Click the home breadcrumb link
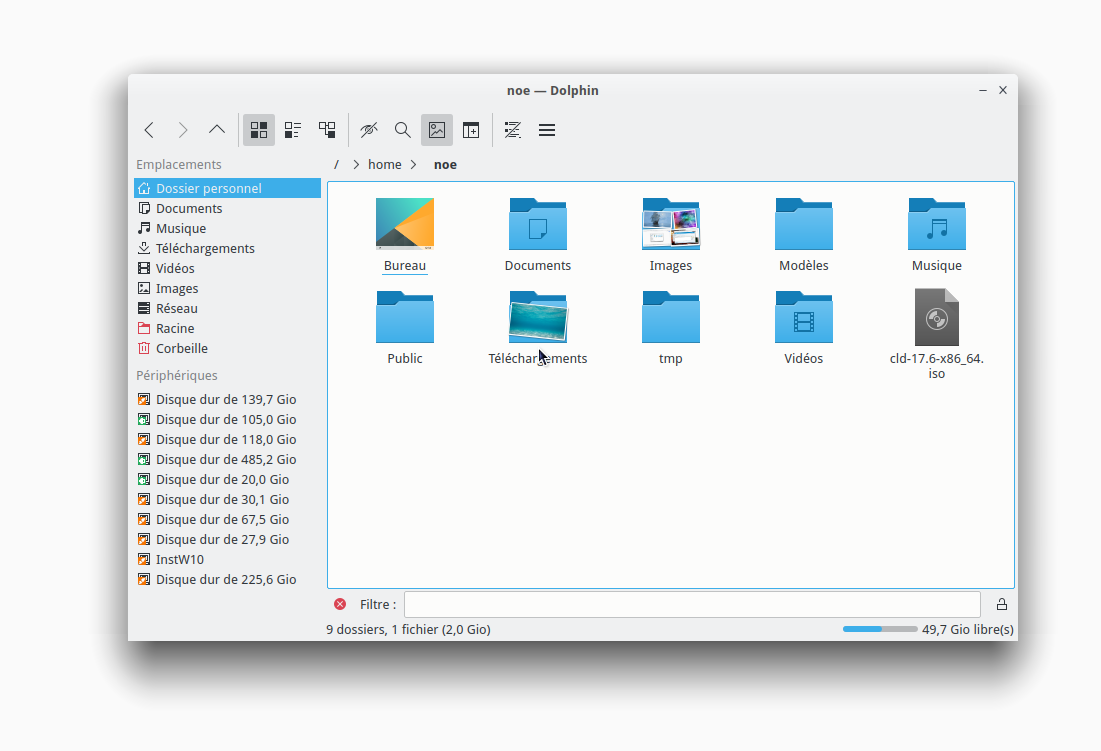 coord(384,165)
